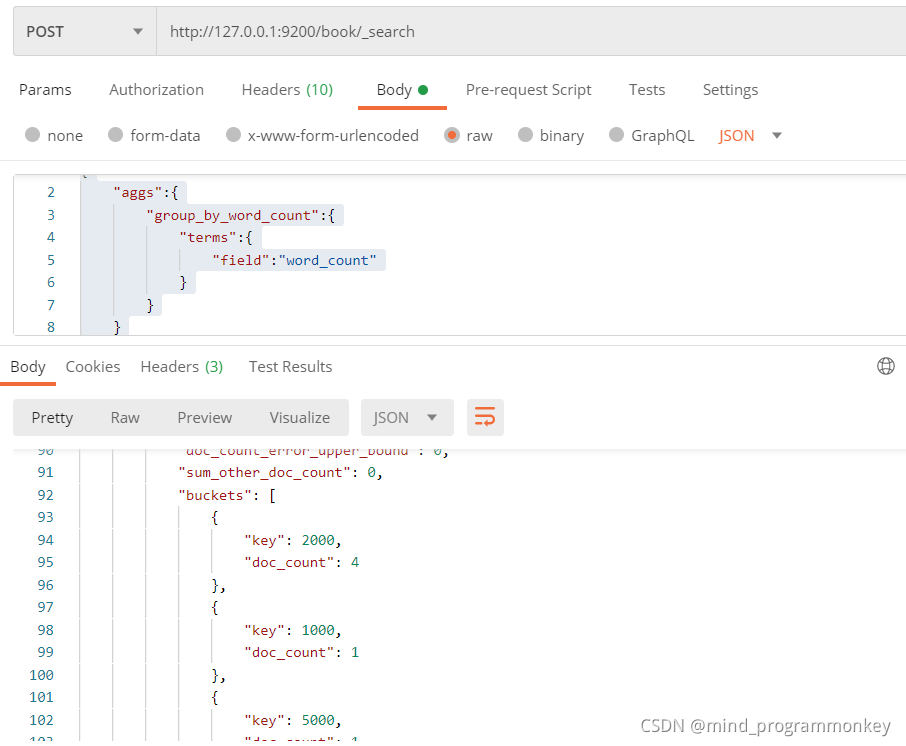The width and height of the screenshot is (906, 746).
Task: Open the POST method dropdown
Action: [x=85, y=31]
